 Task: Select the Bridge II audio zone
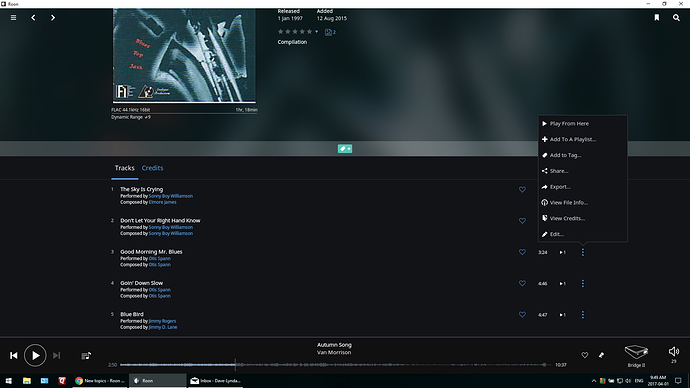pos(636,356)
